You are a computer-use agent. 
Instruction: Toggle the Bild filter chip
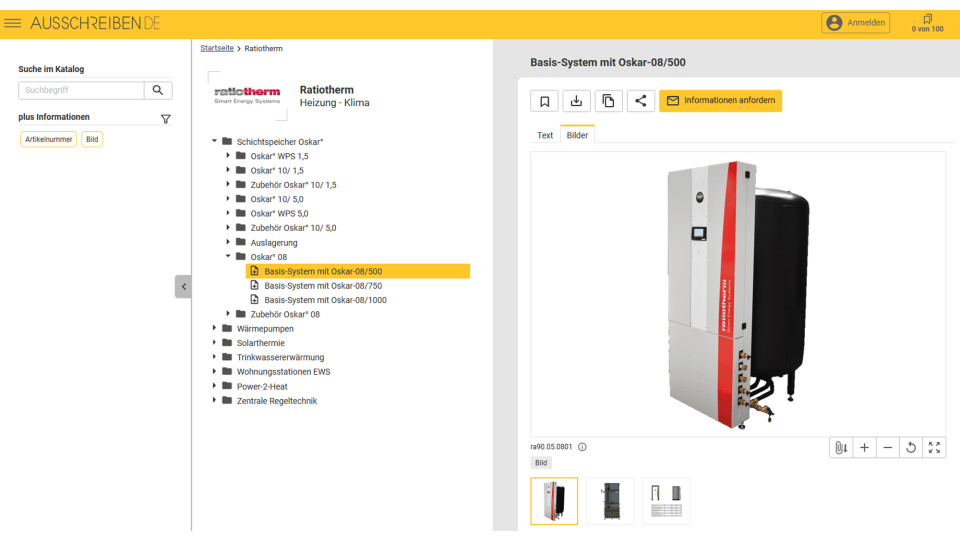(x=92, y=139)
